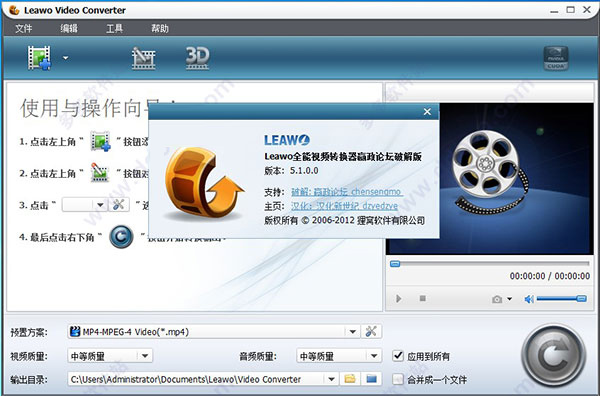Enable the 合并成一个文件 checkbox

pyautogui.click(x=398, y=379)
